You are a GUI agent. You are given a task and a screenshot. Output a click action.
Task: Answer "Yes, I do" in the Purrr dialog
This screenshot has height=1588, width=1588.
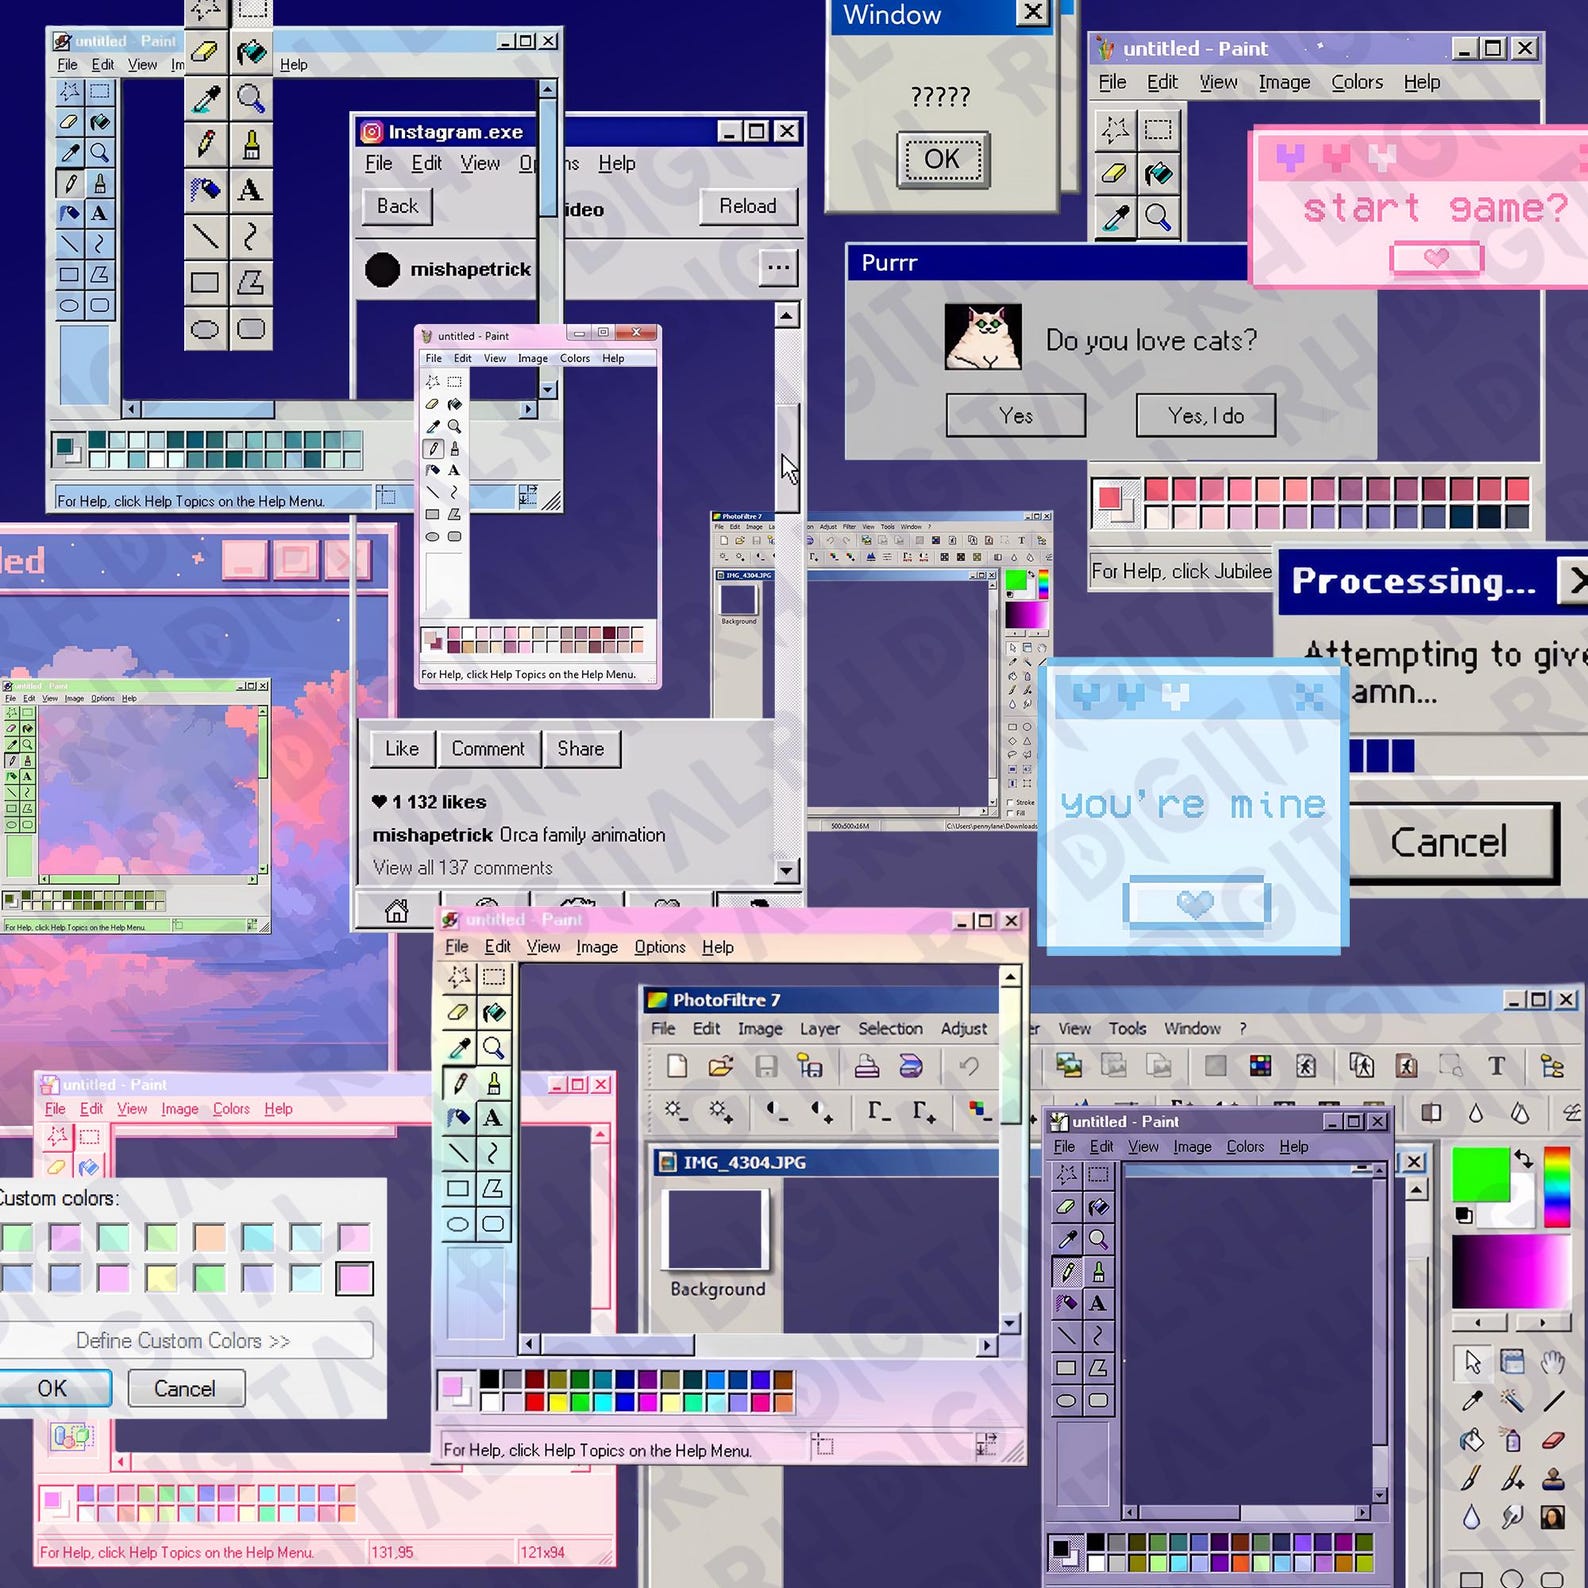1206,415
